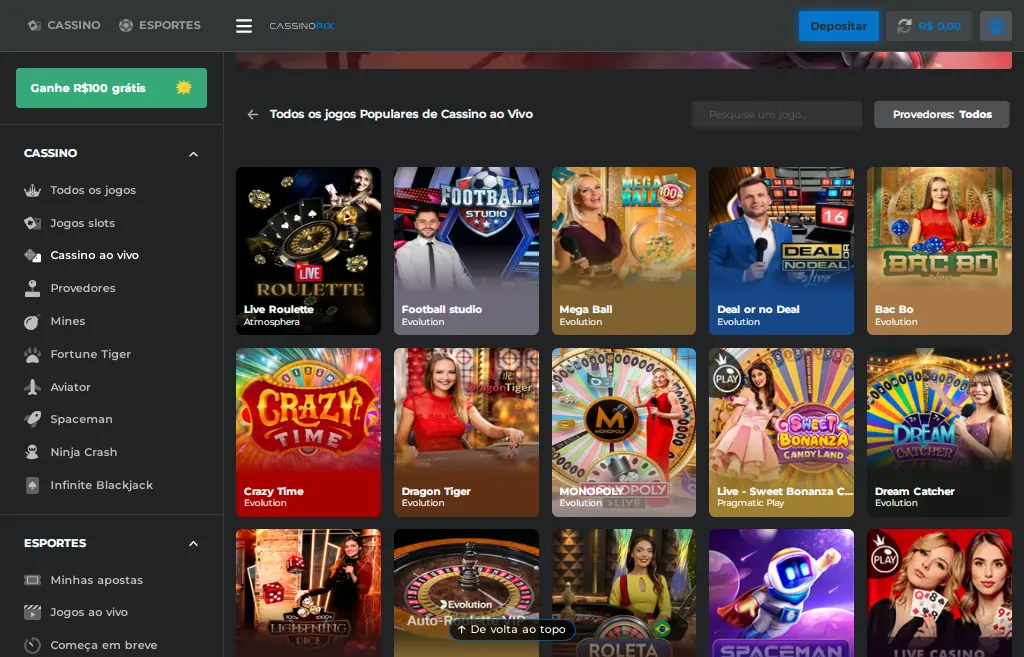The width and height of the screenshot is (1024, 657).
Task: Collapse the ESPORTES sidebar section
Action: pyautogui.click(x=193, y=543)
